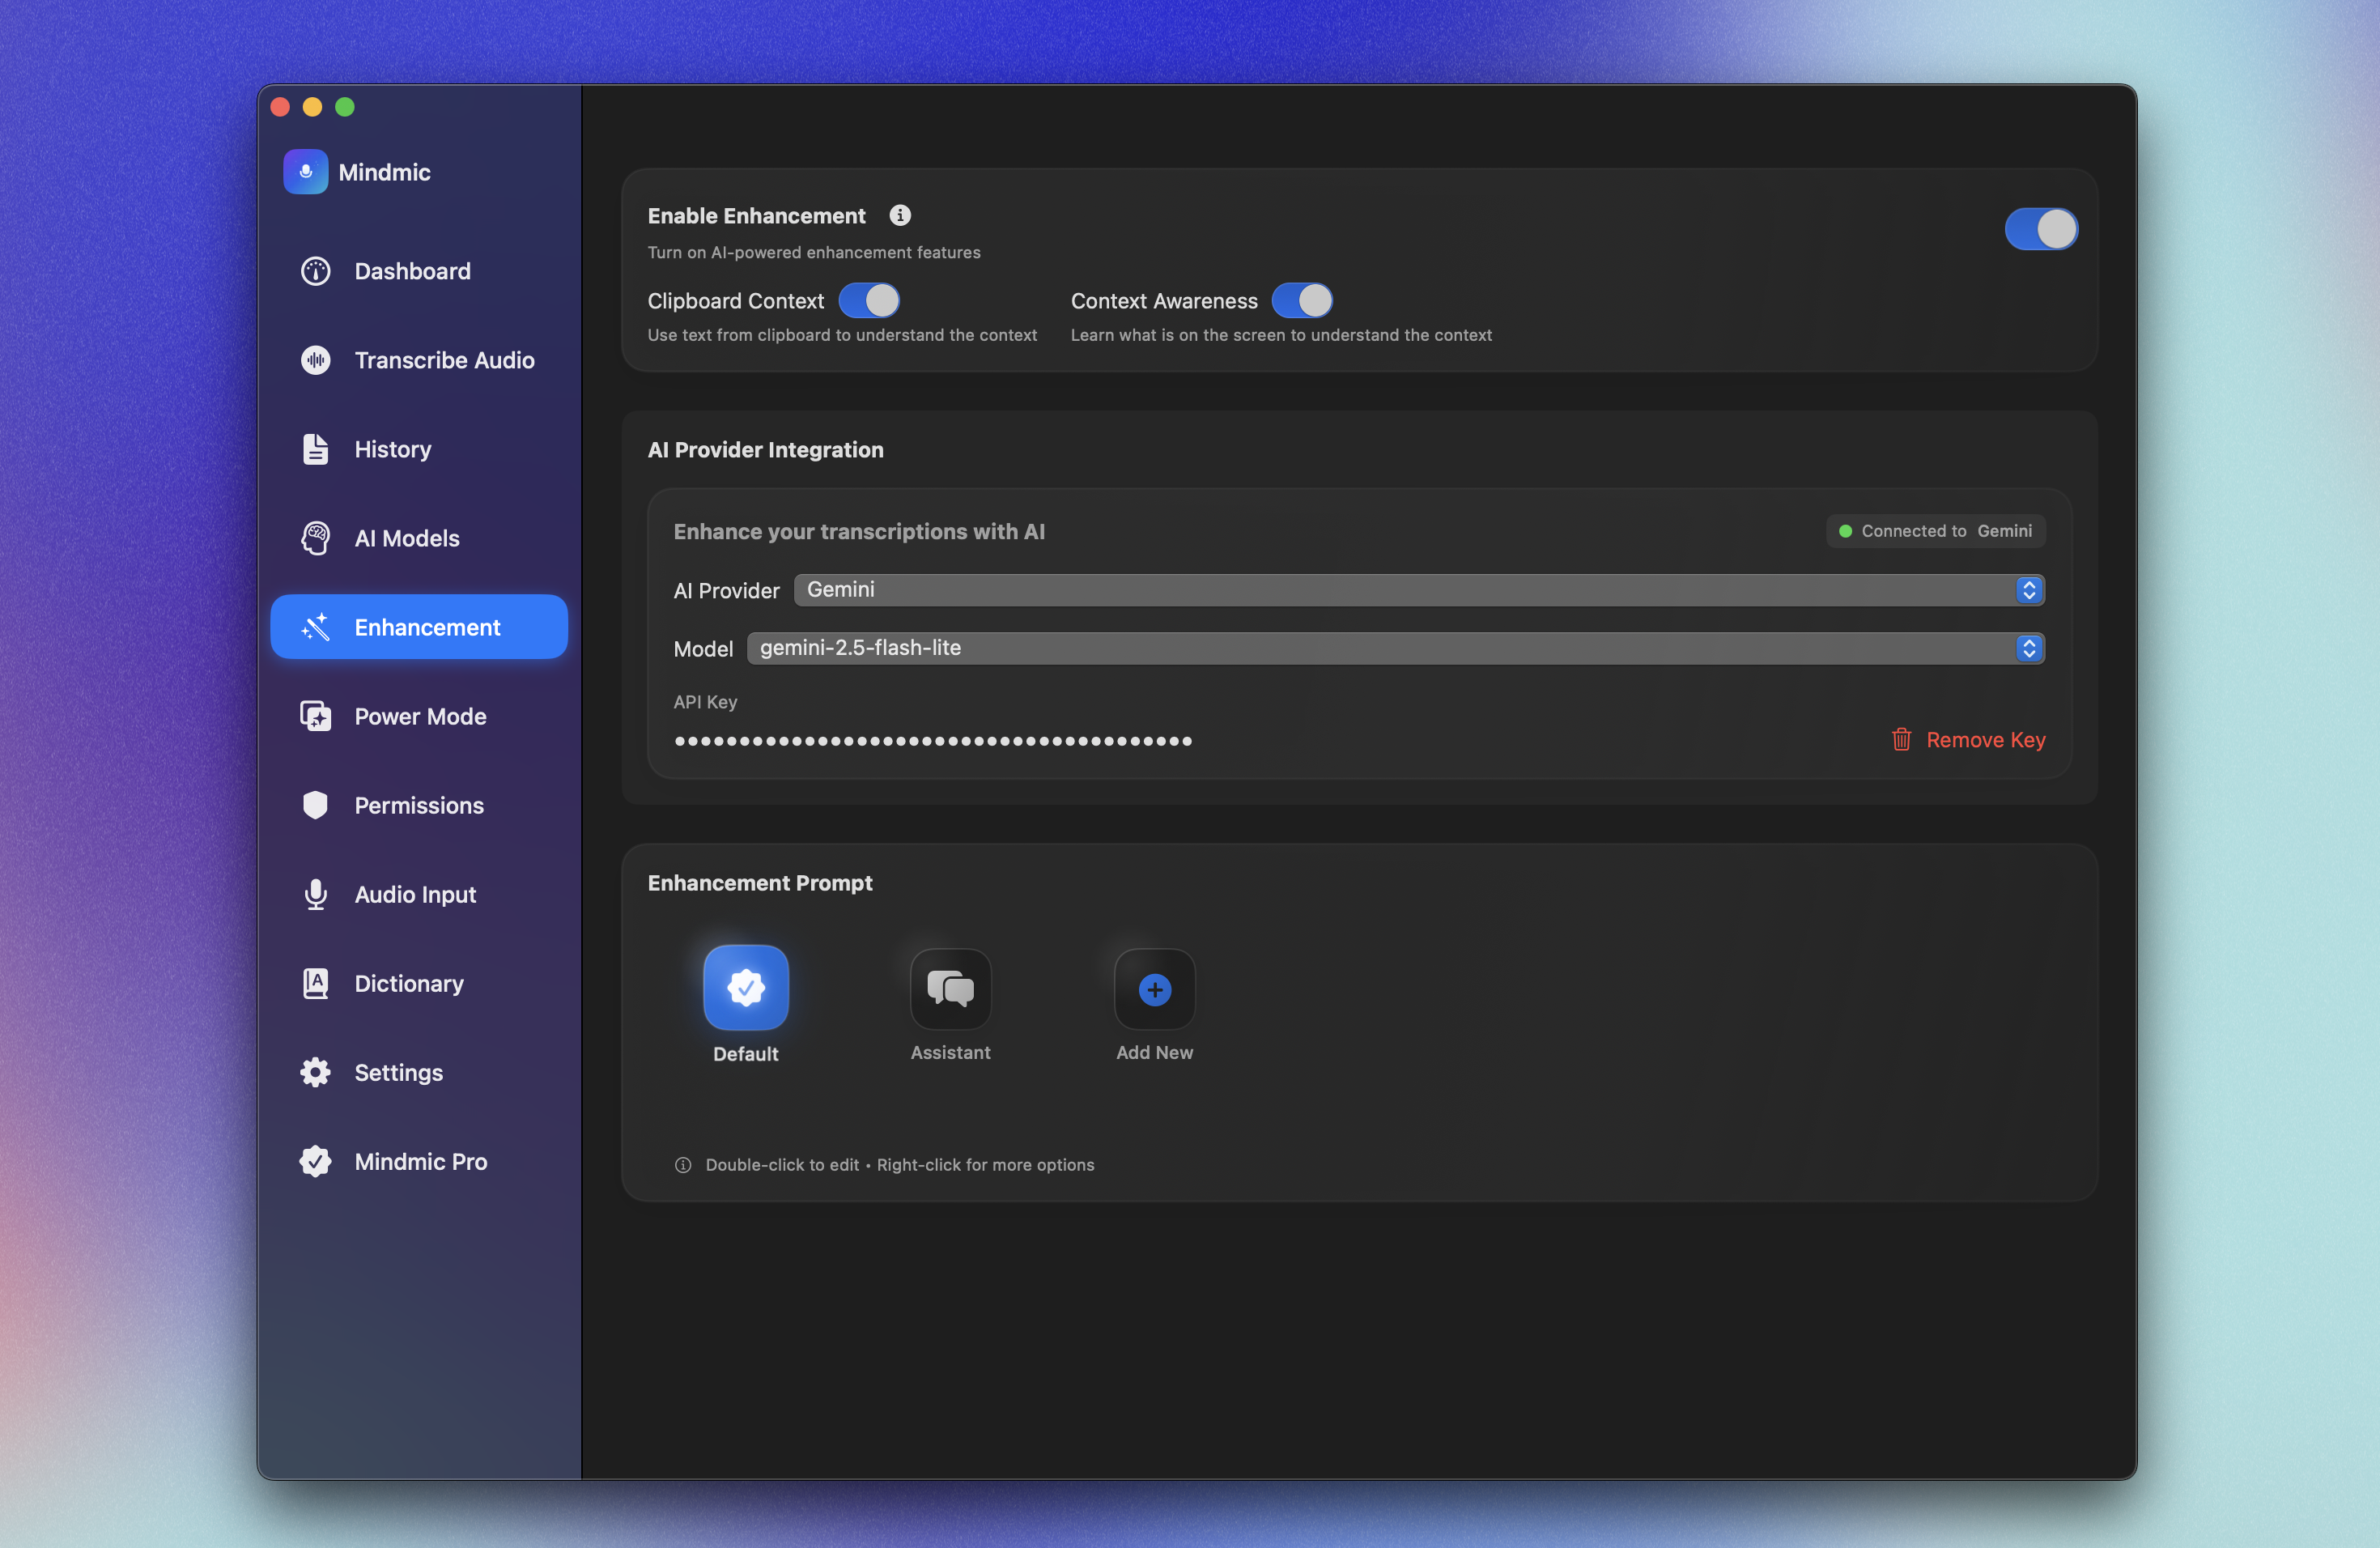The image size is (2380, 1548).
Task: Click the Dashboard gauge icon
Action: click(315, 271)
